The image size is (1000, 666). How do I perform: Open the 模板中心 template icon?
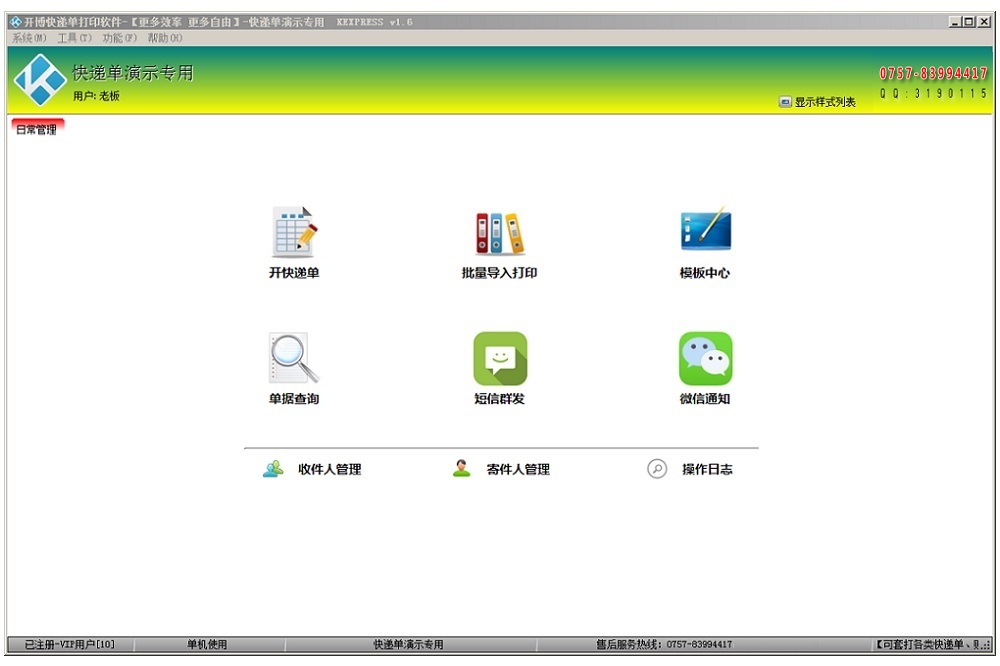click(705, 229)
